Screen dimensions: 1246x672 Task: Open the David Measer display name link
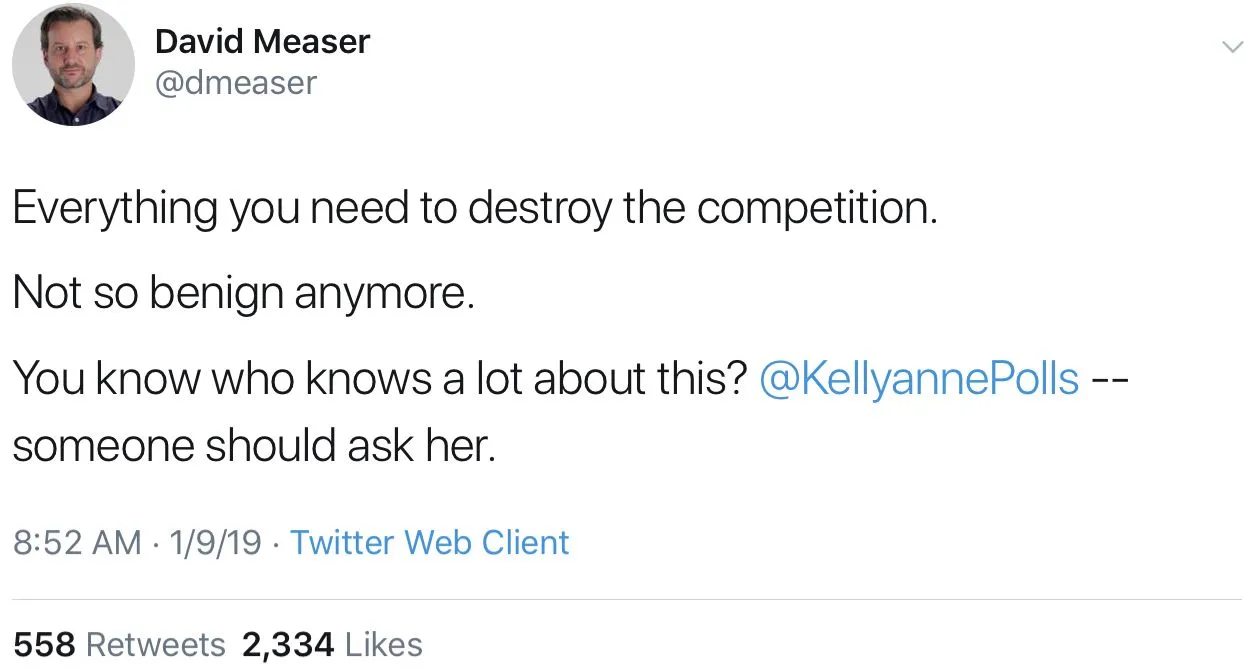pyautogui.click(x=262, y=41)
